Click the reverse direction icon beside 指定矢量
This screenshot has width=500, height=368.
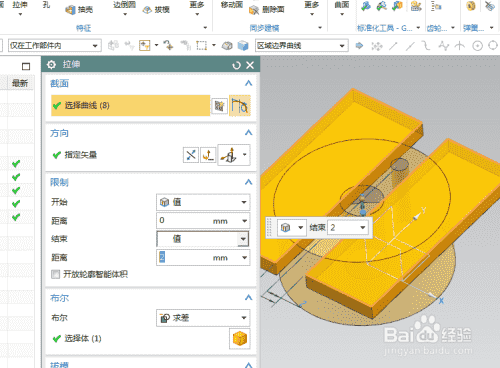pyautogui.click(x=191, y=155)
